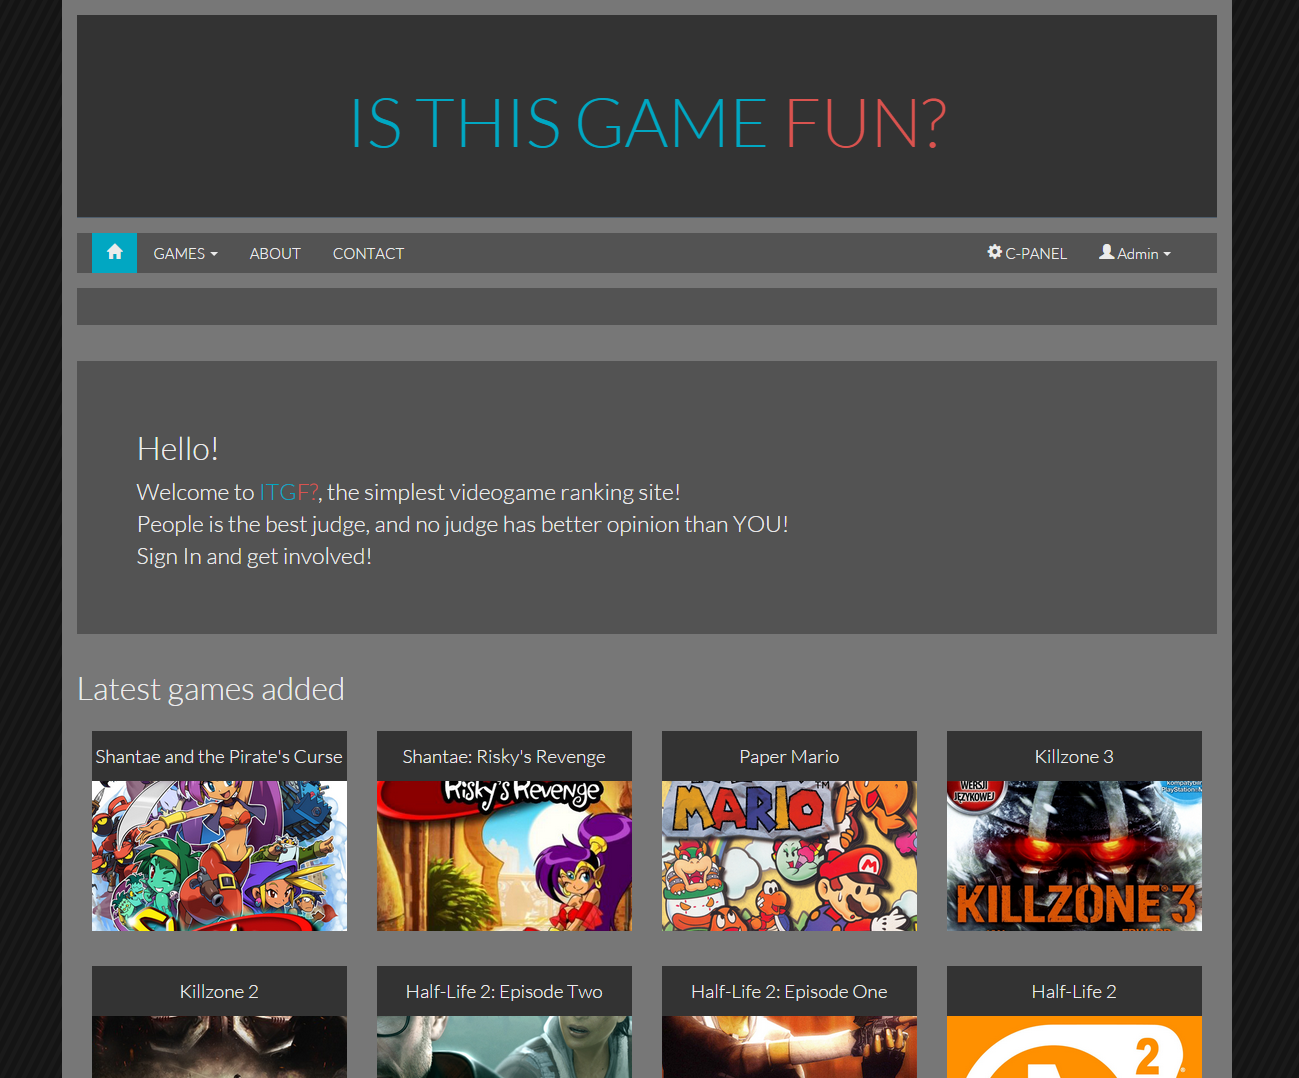Open the Killzone 2 game entry
This screenshot has height=1078, width=1299.
[219, 992]
